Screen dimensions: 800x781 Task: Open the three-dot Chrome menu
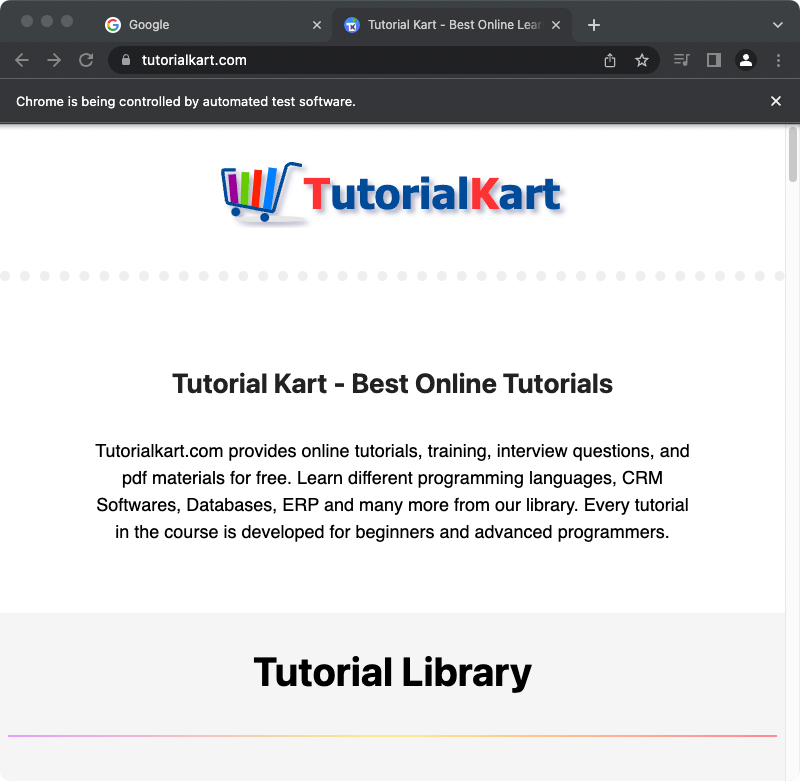(778, 60)
